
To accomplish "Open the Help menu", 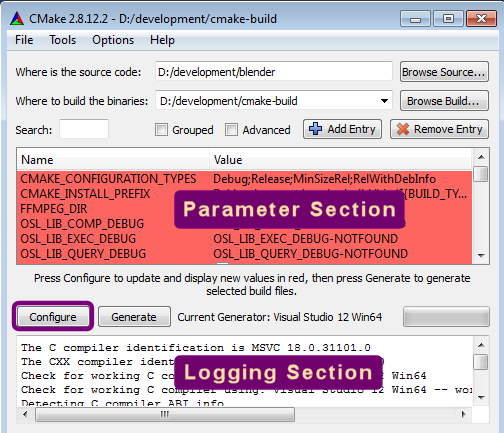I will click(162, 40).
